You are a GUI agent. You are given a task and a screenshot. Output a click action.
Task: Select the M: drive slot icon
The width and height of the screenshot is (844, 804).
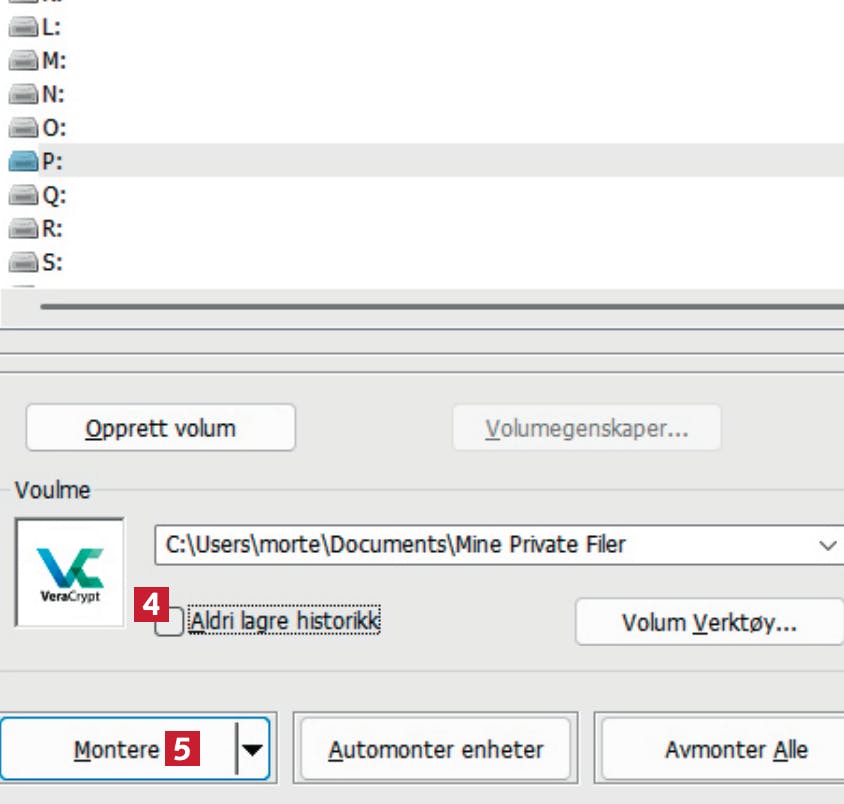23,60
